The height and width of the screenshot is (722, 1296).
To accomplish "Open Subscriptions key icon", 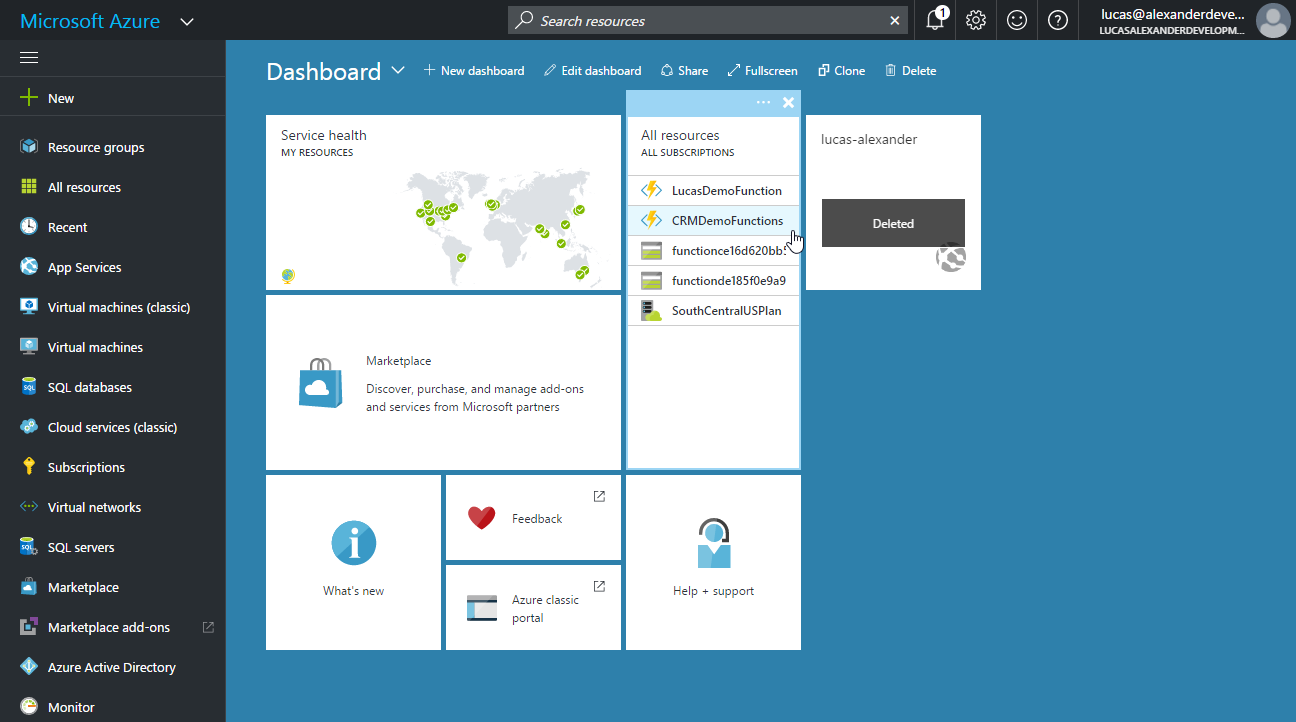I will click(x=29, y=467).
